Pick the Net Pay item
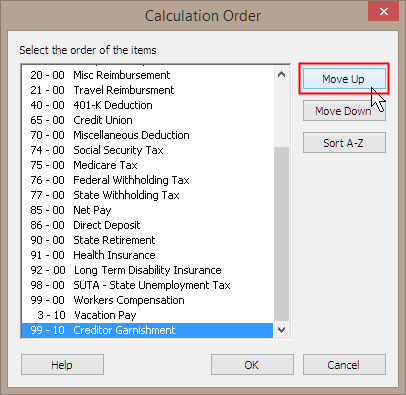The height and width of the screenshot is (395, 406). point(147,210)
